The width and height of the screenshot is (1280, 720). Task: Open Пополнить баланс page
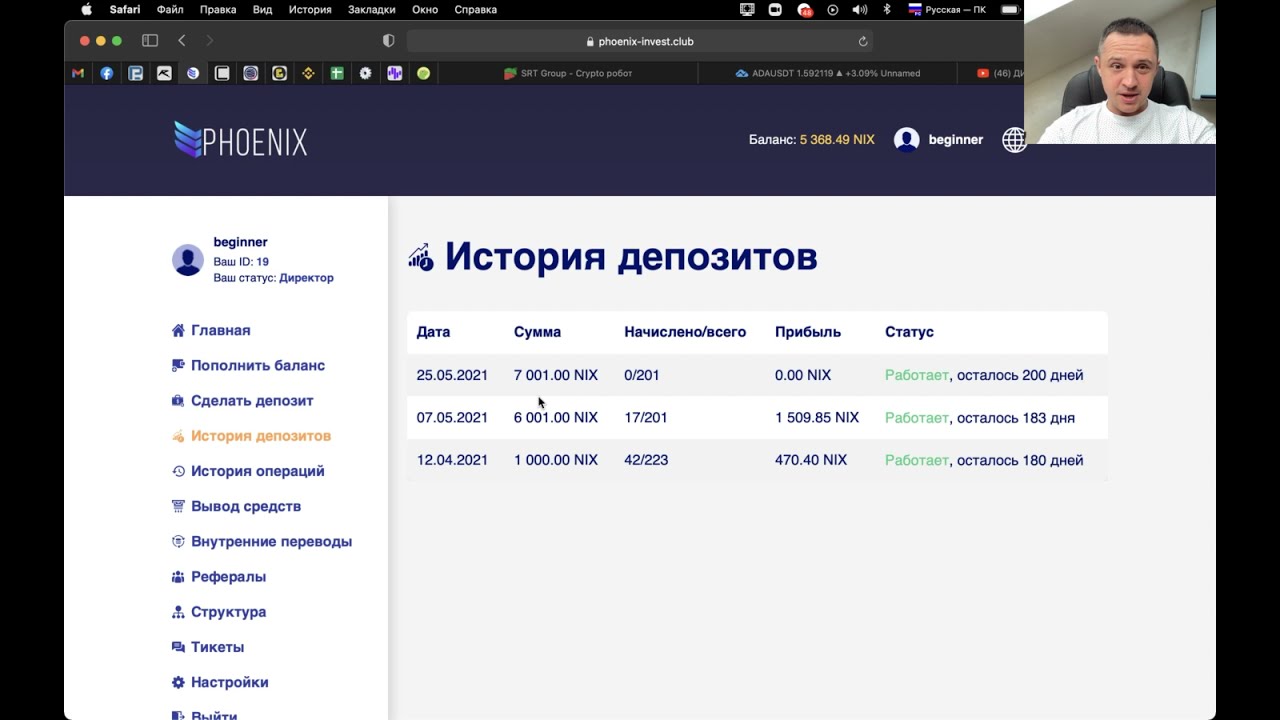[x=258, y=366]
